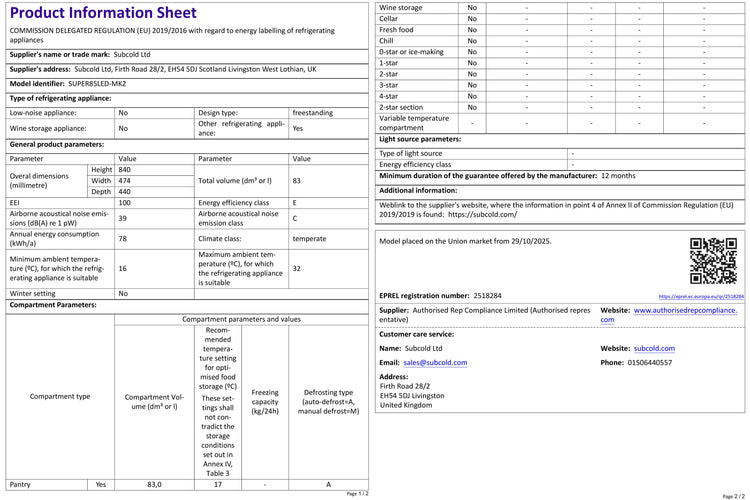The height and width of the screenshot is (500, 750).
Task: Click the Type of light source label
Action: pyautogui.click(x=410, y=154)
